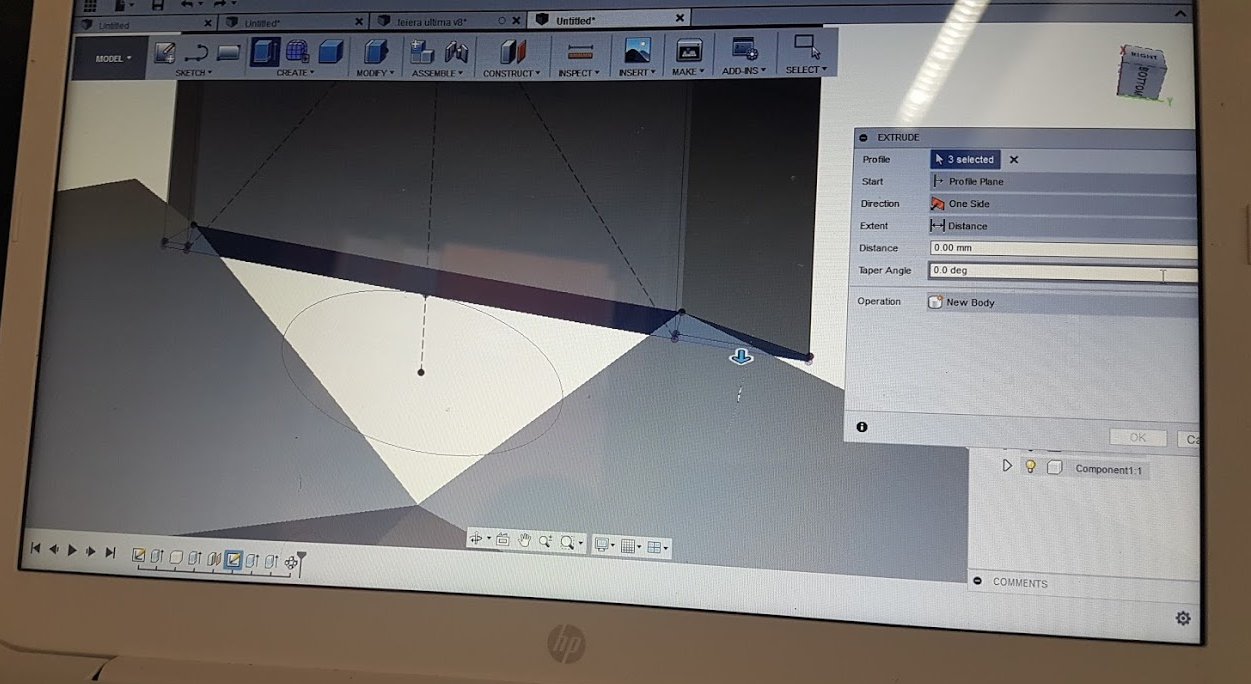Open the Direction One Side dropdown

(x=1063, y=204)
